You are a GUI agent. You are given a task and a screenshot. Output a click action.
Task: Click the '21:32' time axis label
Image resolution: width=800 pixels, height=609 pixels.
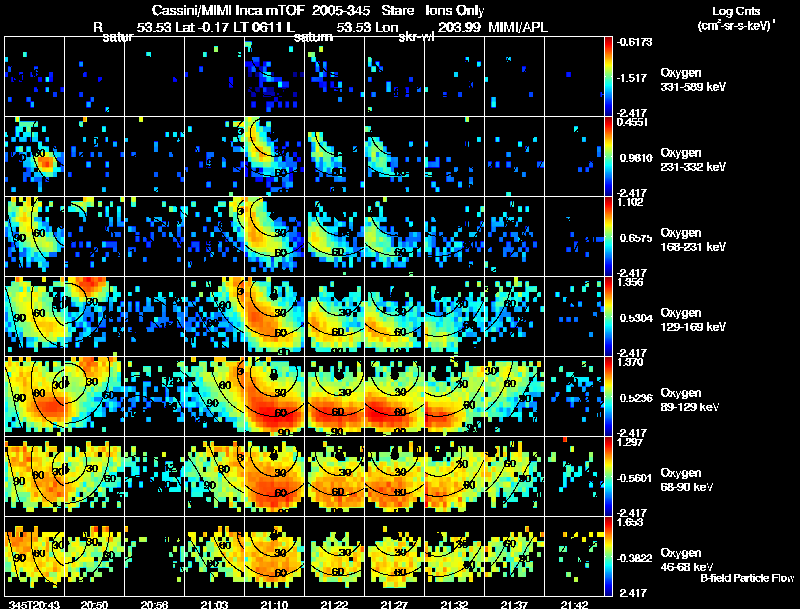455,605
